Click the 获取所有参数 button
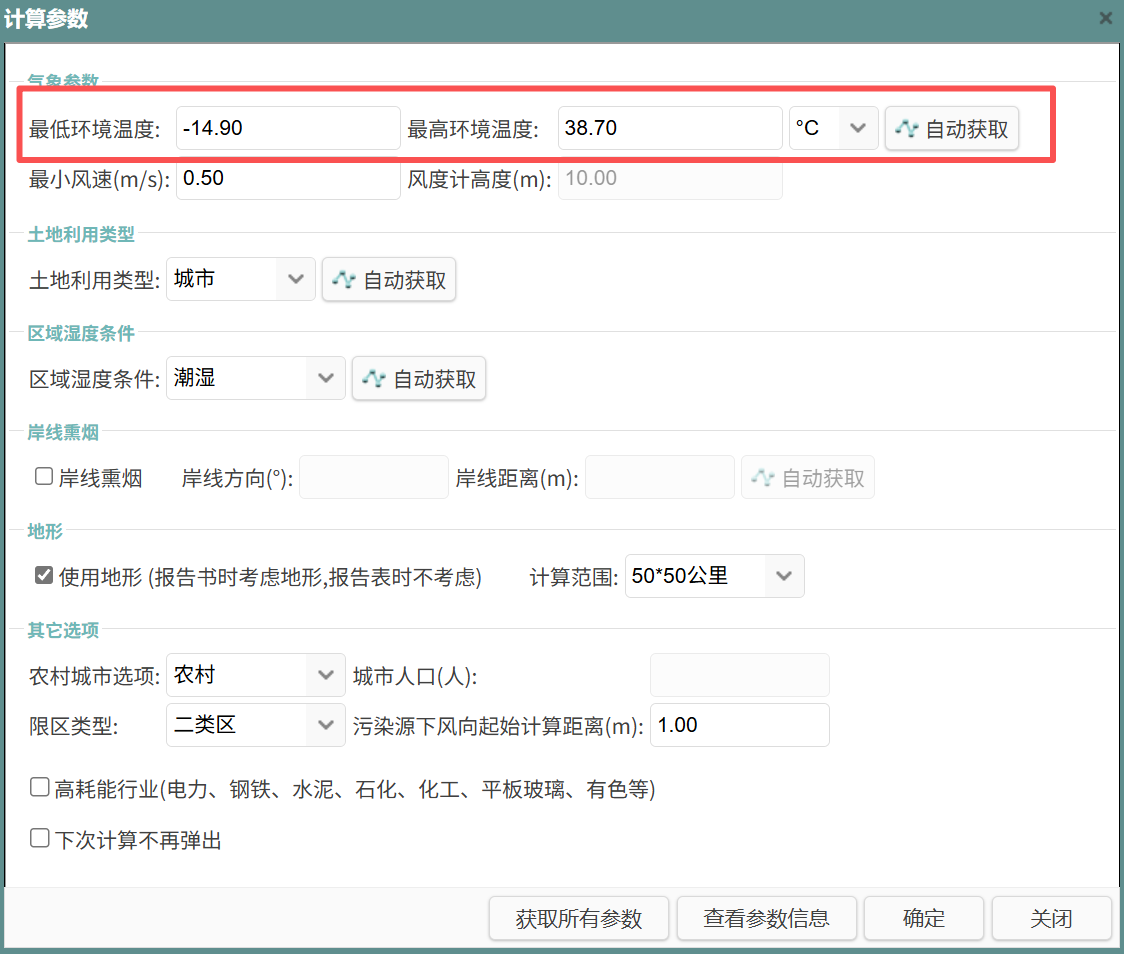 coord(579,918)
